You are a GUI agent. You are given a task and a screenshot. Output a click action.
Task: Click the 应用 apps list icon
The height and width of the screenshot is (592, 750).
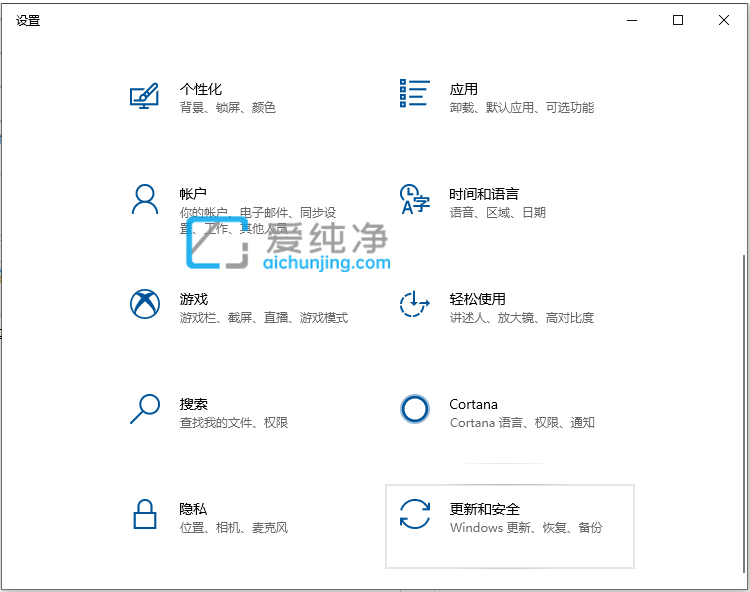click(x=415, y=93)
